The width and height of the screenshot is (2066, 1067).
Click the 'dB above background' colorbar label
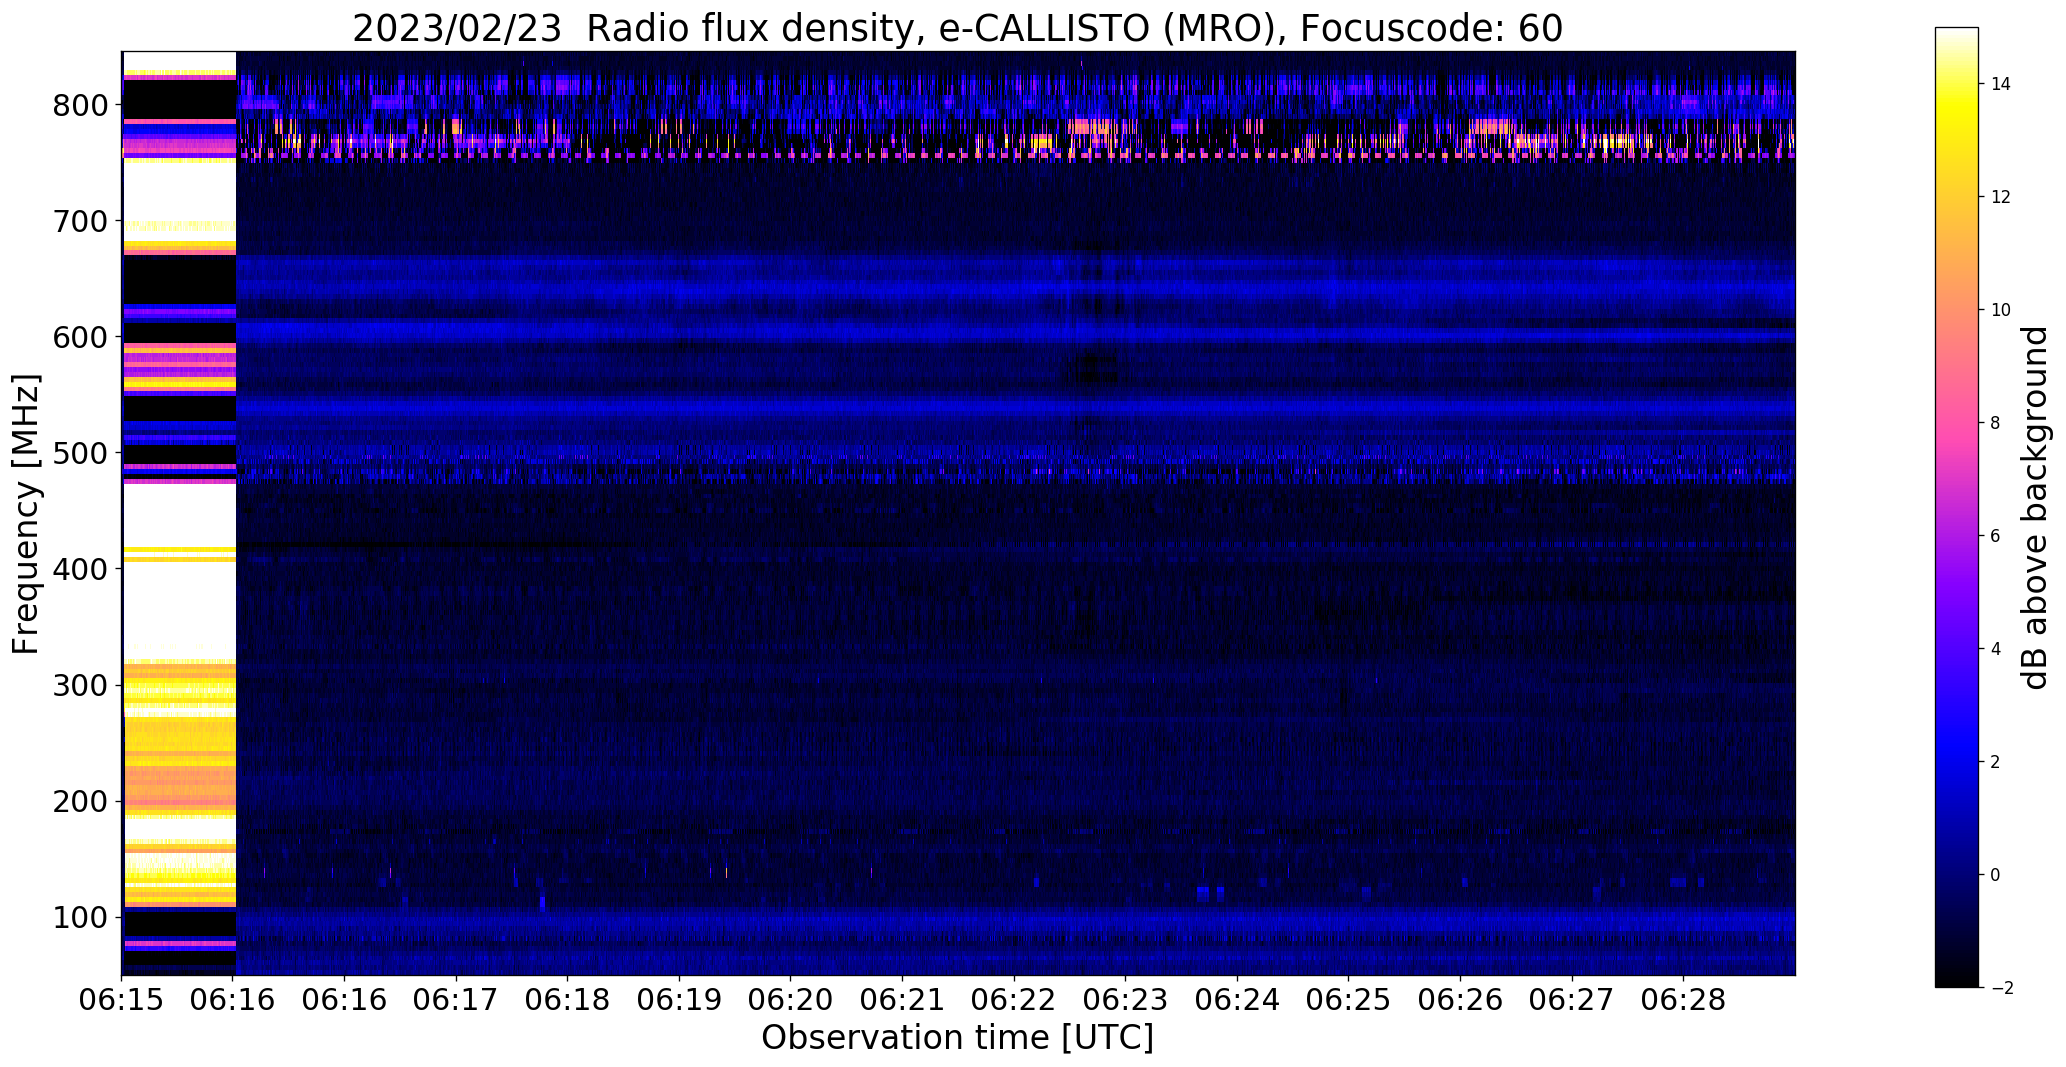(2035, 507)
